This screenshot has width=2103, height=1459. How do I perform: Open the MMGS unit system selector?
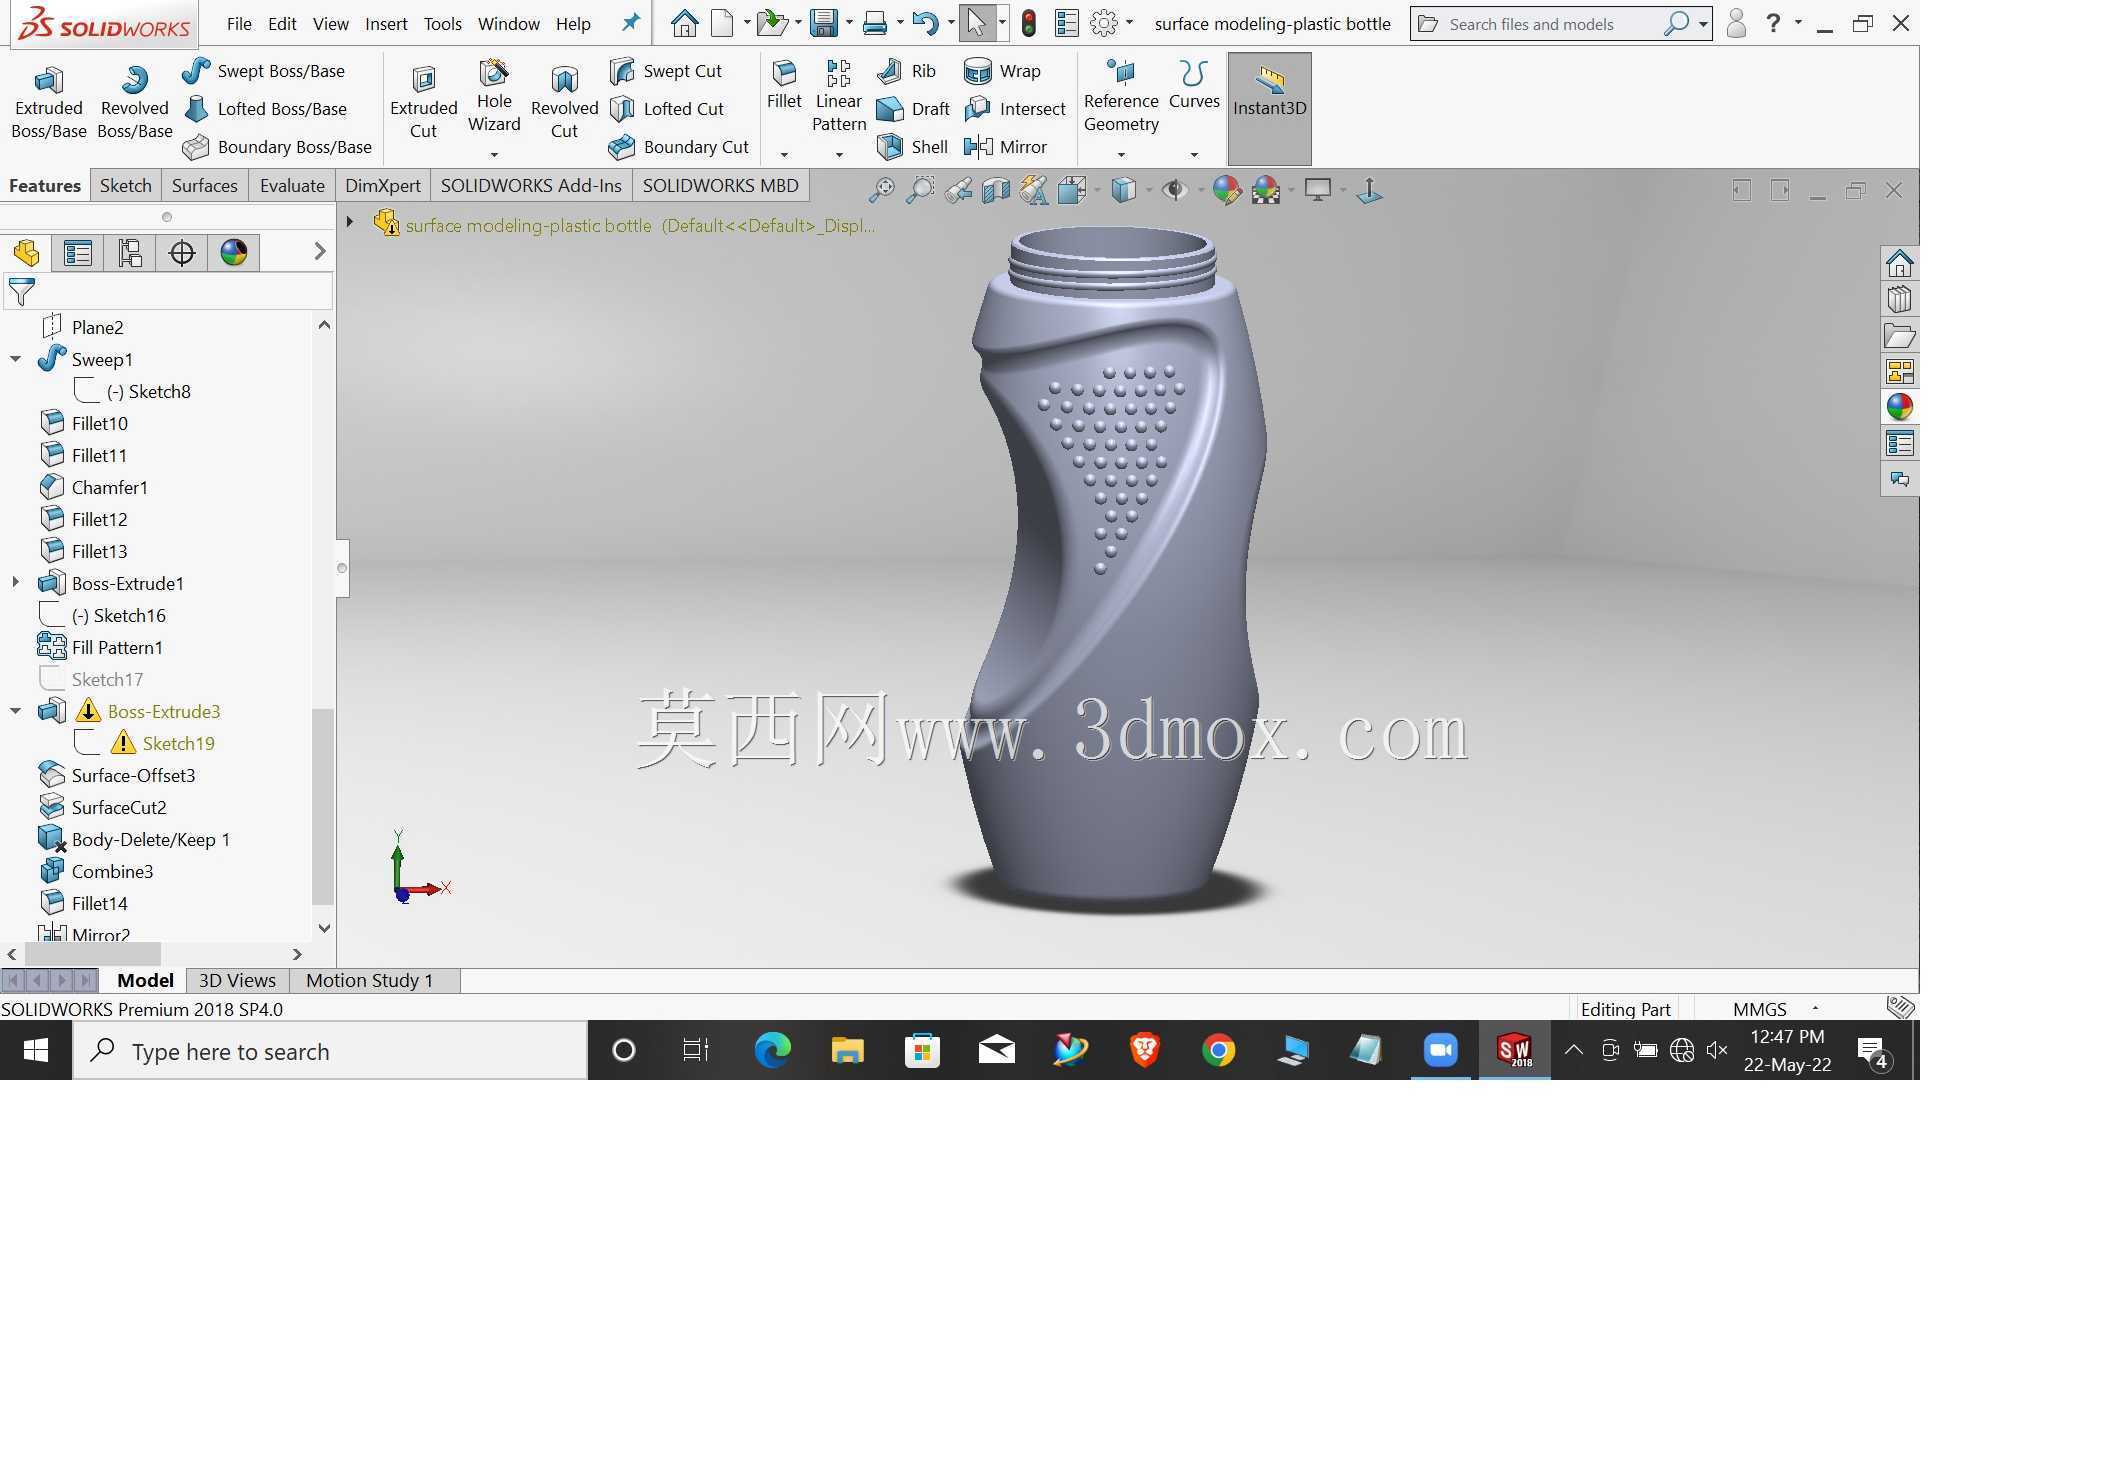(x=1773, y=1009)
